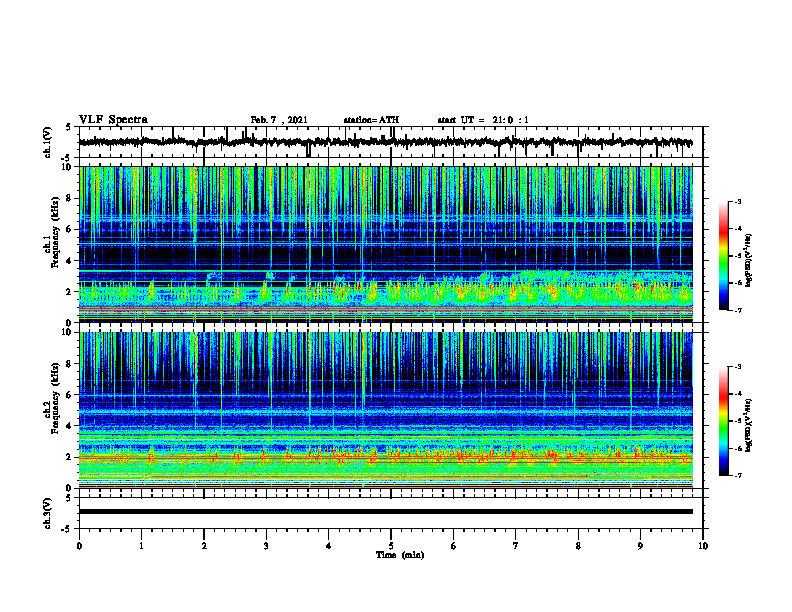Click the '10' kHz tick of ch.2 spectrogram
This screenshot has width=792, height=612.
pyautogui.click(x=69, y=332)
